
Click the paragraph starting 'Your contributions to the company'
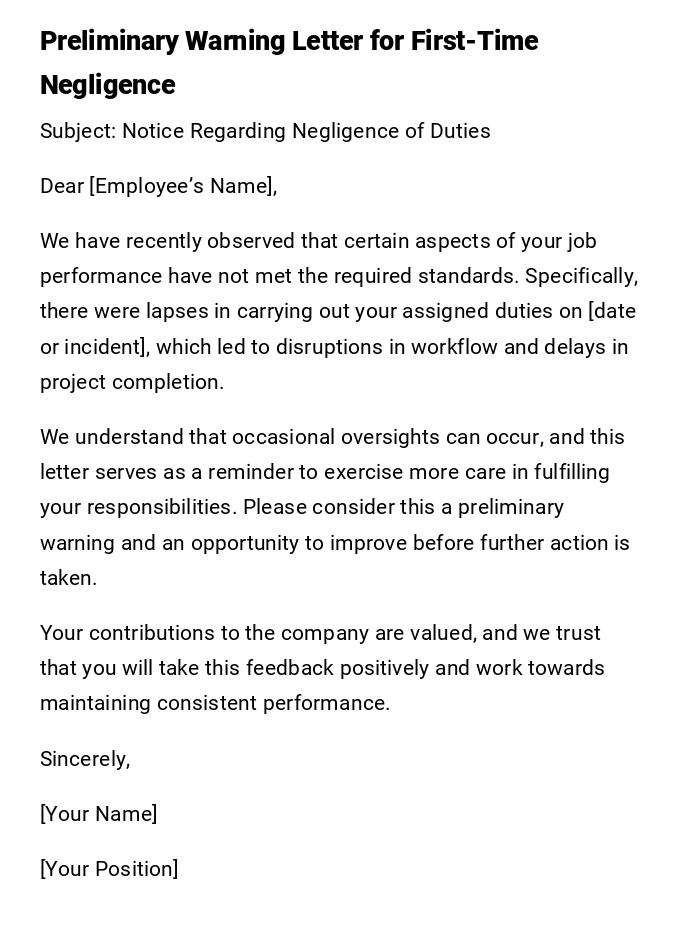pyautogui.click(x=322, y=668)
